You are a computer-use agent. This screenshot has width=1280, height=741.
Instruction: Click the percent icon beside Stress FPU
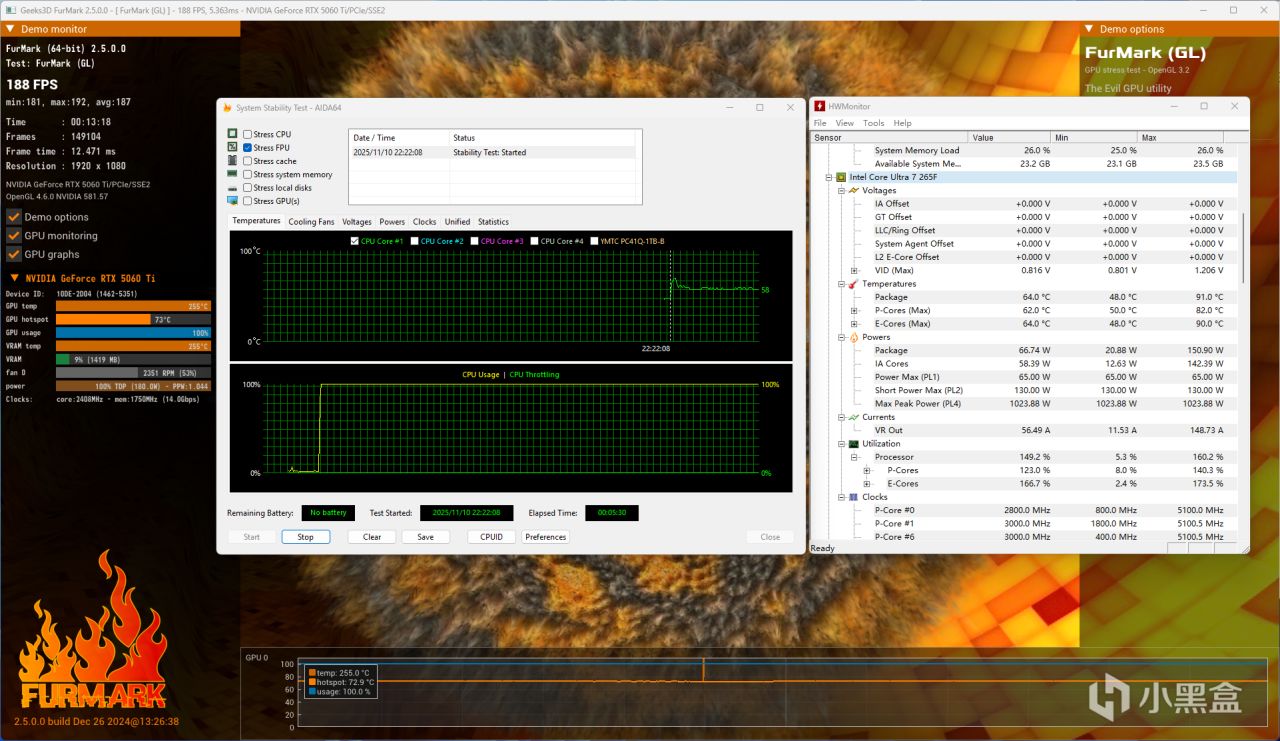point(233,147)
